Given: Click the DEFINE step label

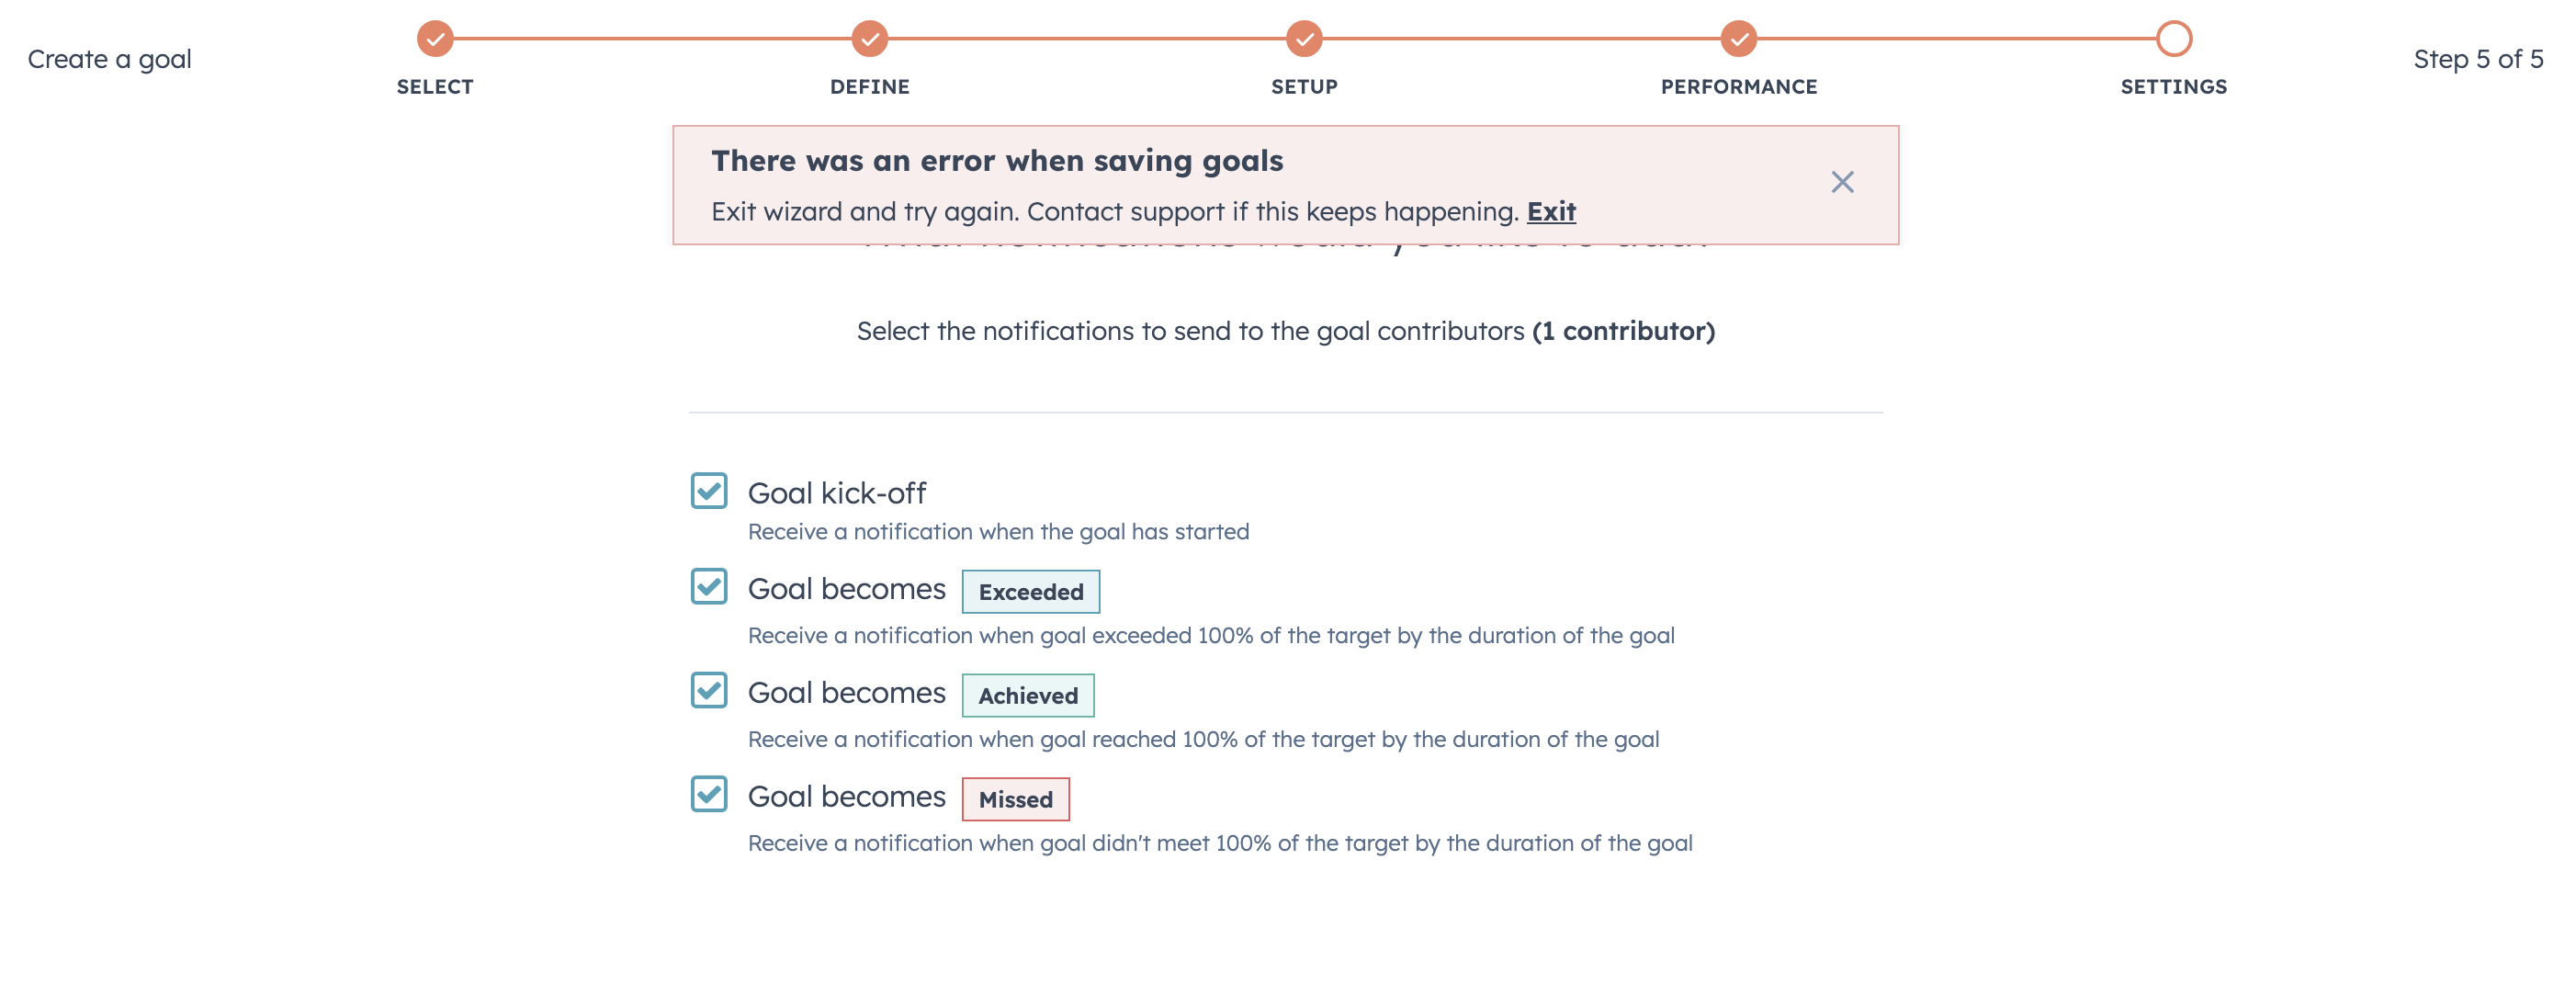Looking at the screenshot, I should click(x=869, y=87).
